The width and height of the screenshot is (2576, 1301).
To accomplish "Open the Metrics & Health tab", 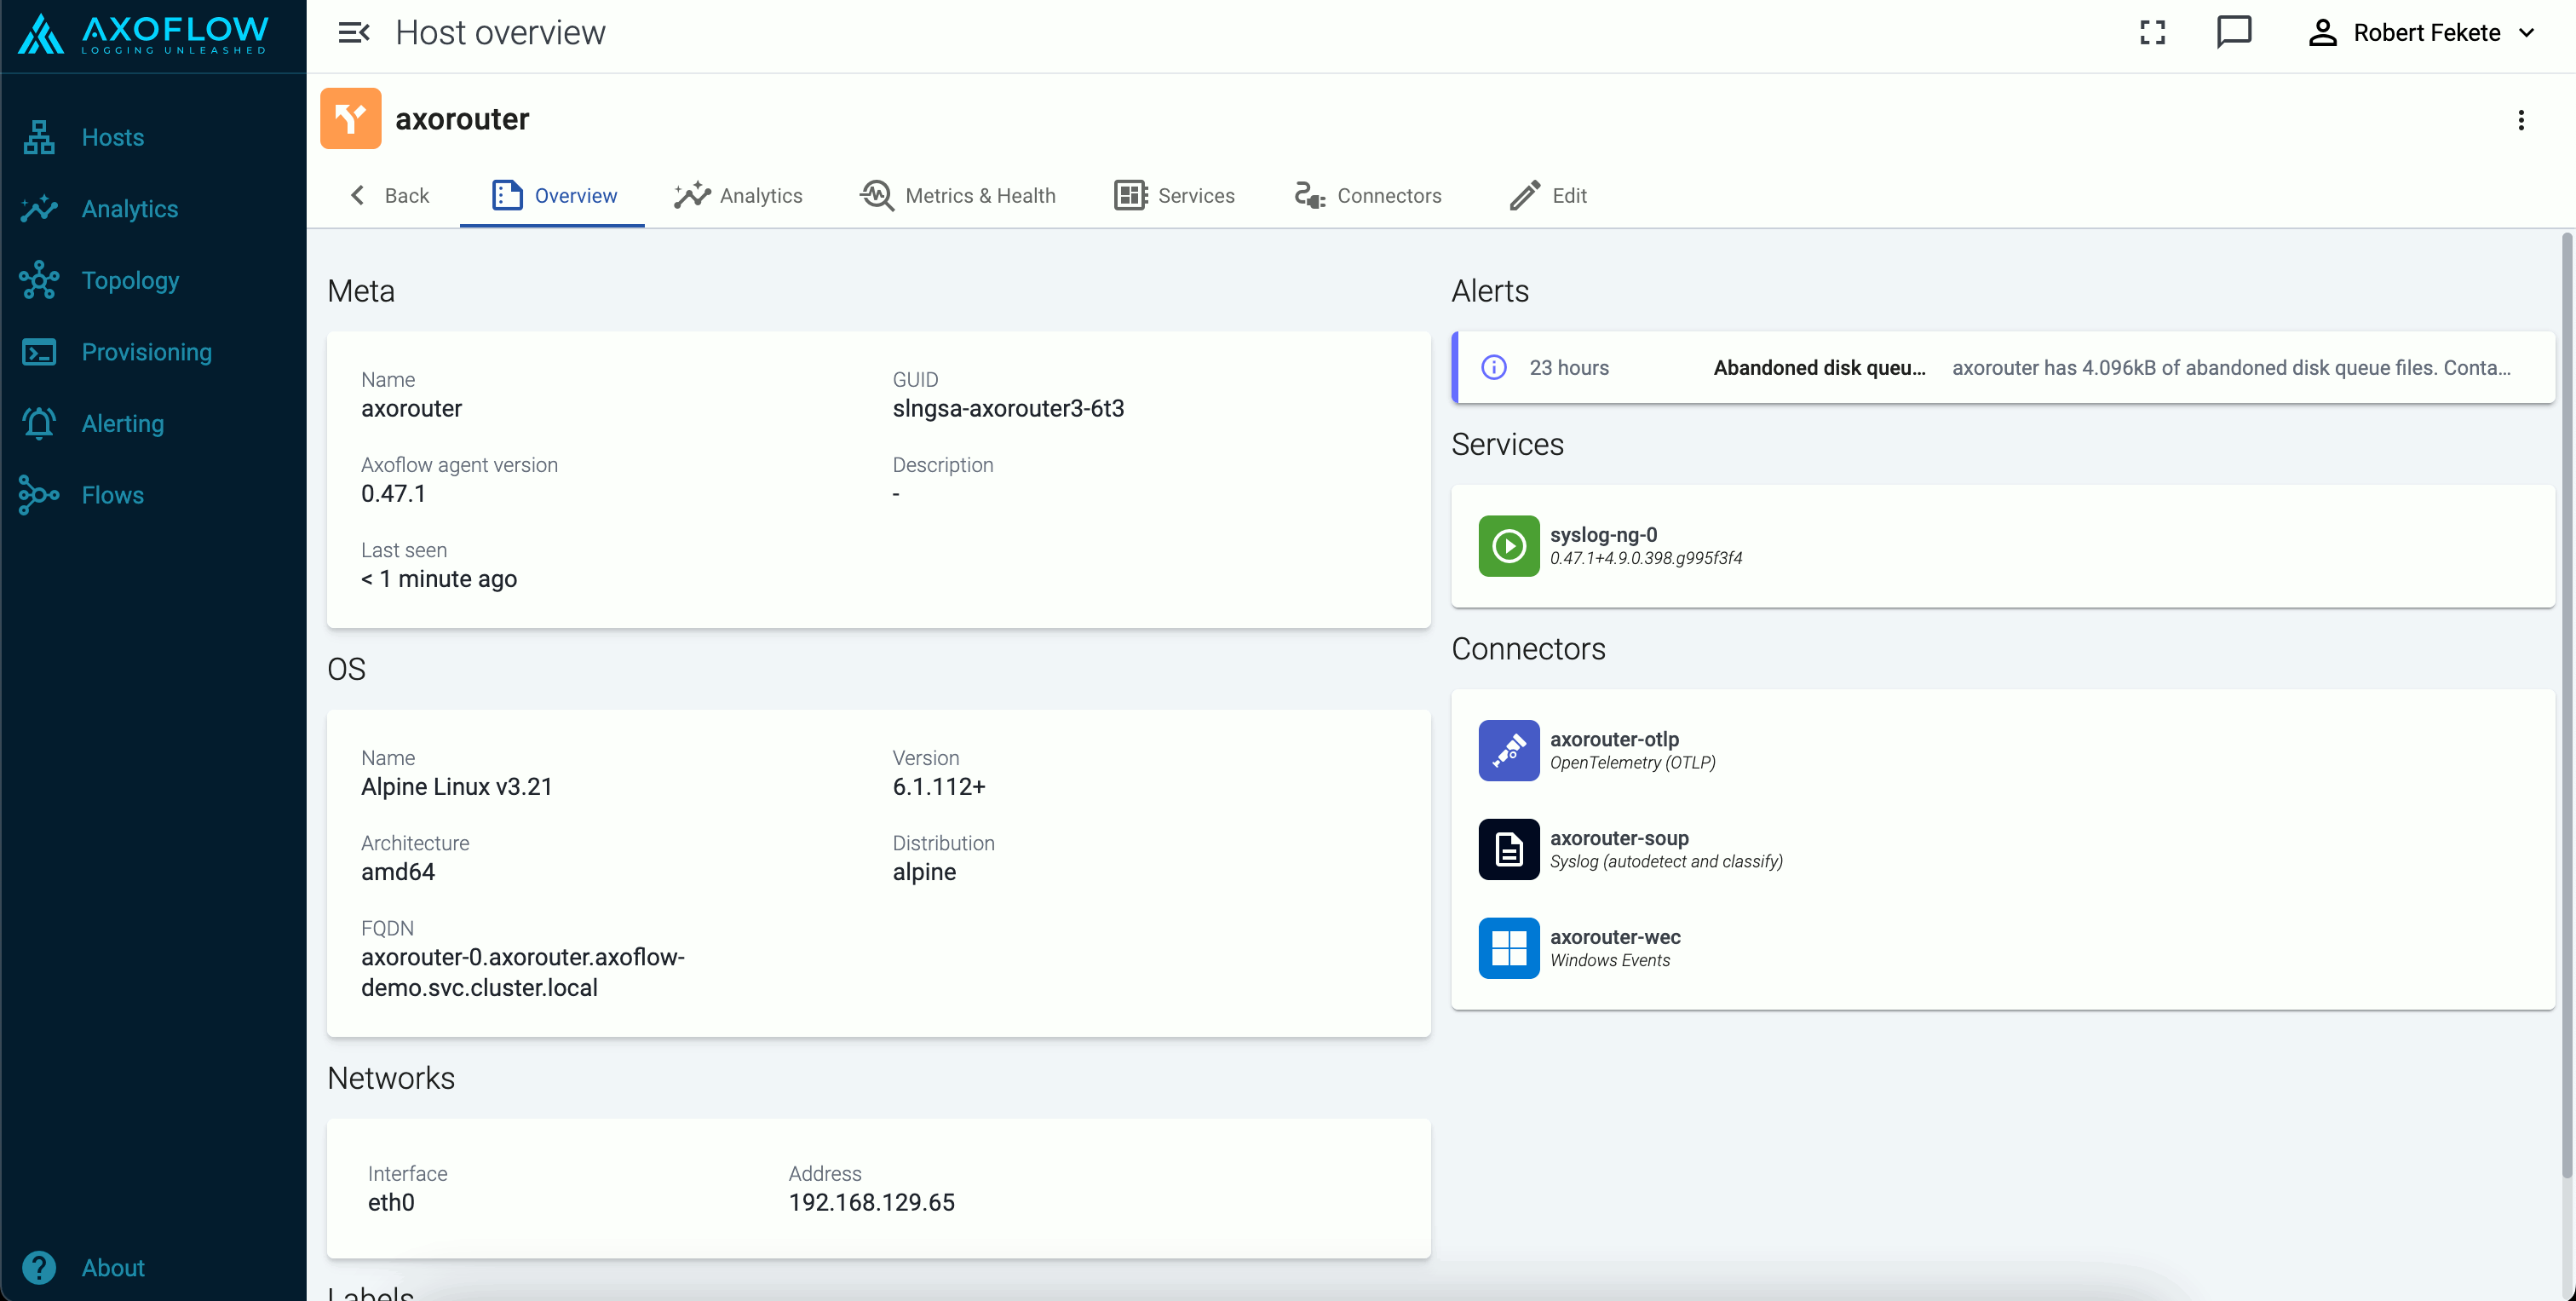I will pos(958,195).
